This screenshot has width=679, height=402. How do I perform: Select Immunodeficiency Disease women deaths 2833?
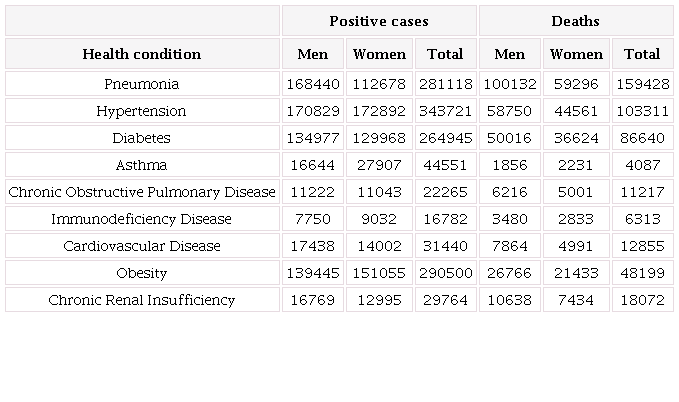pyautogui.click(x=576, y=219)
